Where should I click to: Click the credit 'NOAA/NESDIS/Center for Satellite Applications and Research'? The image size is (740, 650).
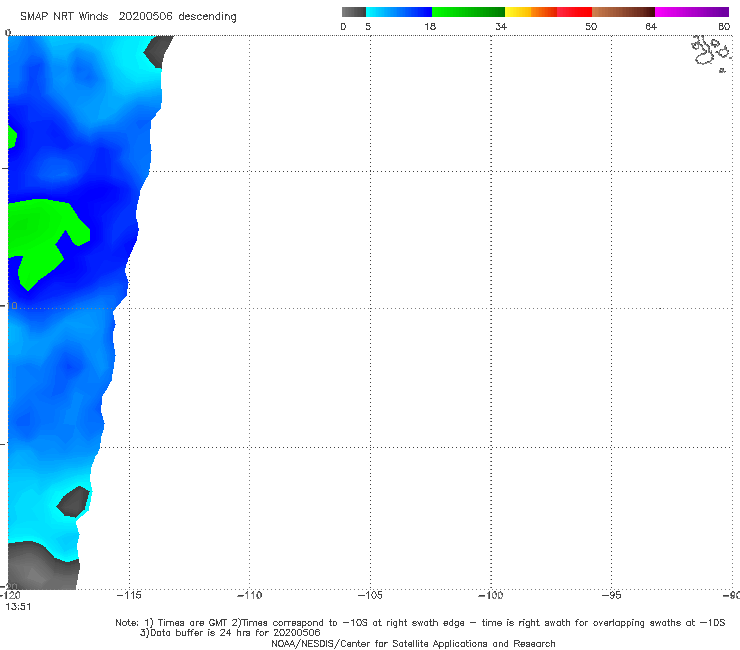(x=413, y=643)
